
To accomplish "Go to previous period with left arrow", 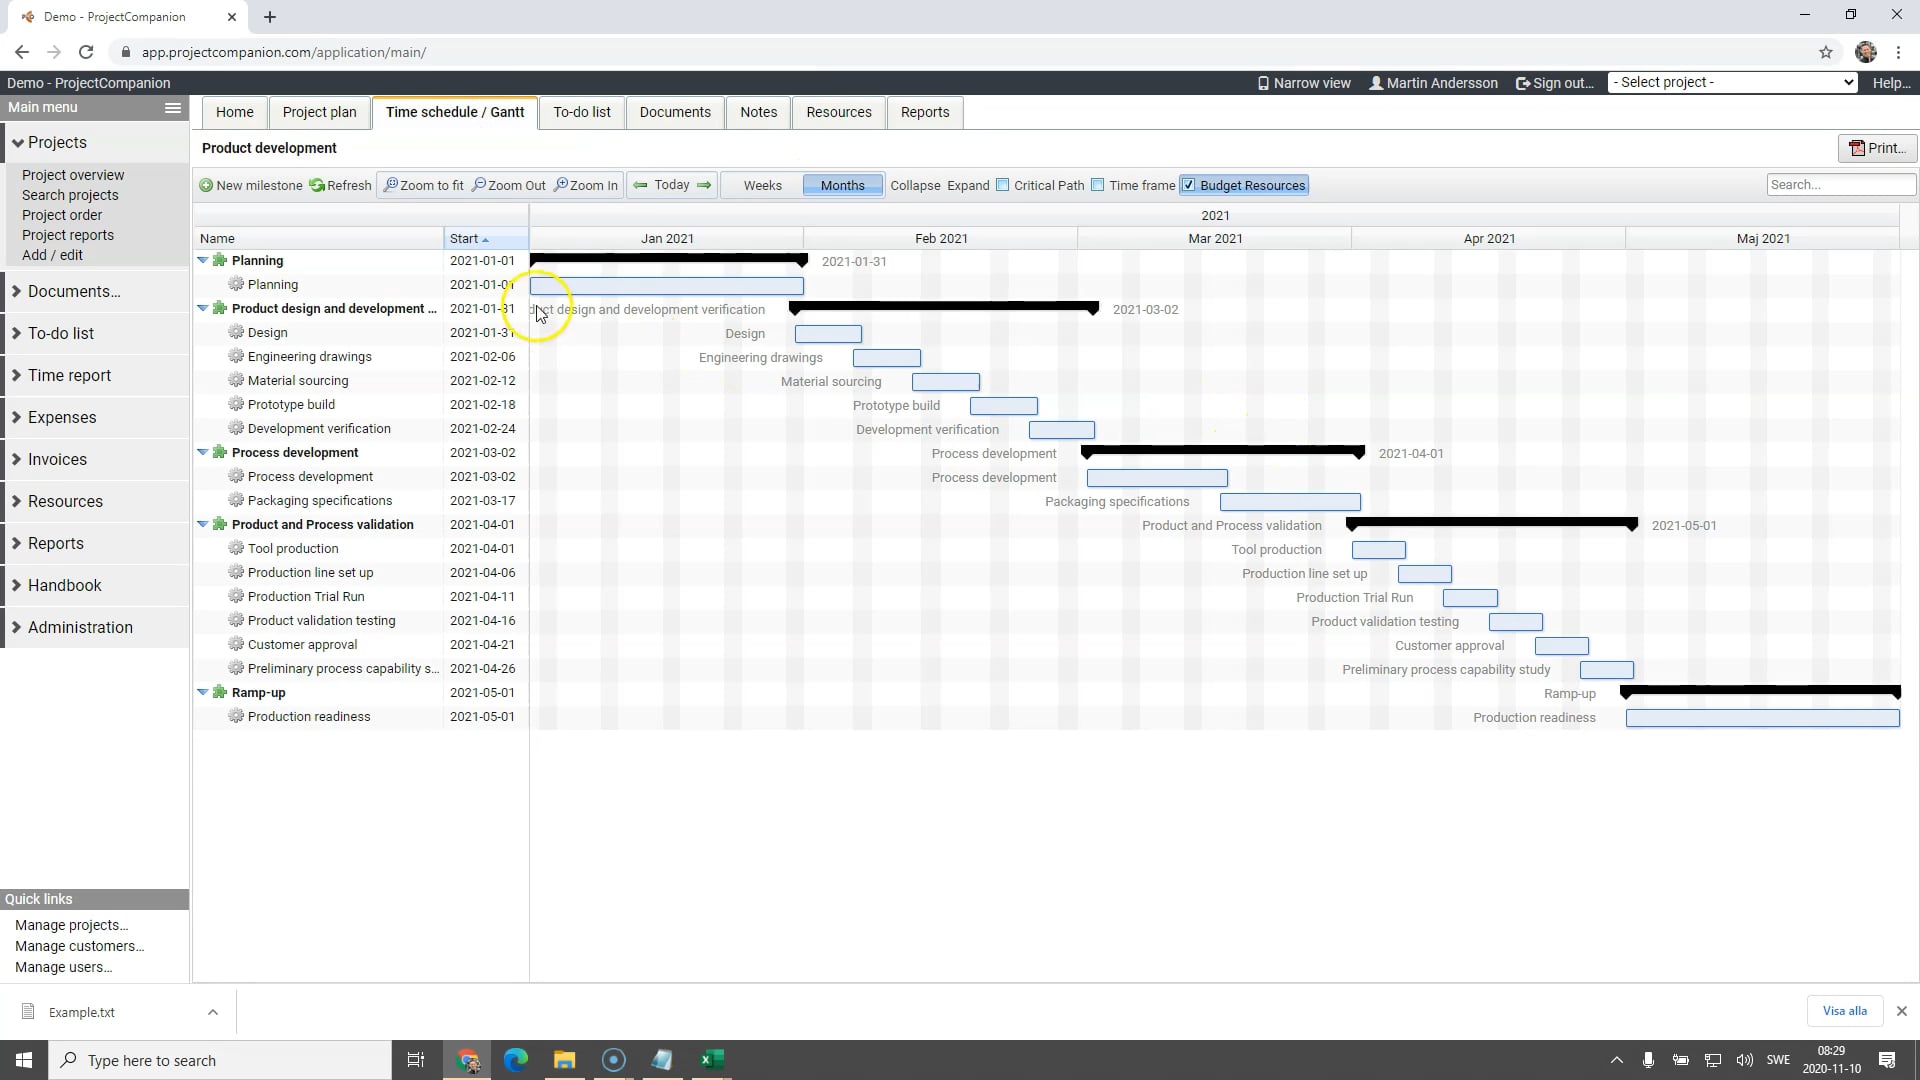I will click(x=640, y=185).
